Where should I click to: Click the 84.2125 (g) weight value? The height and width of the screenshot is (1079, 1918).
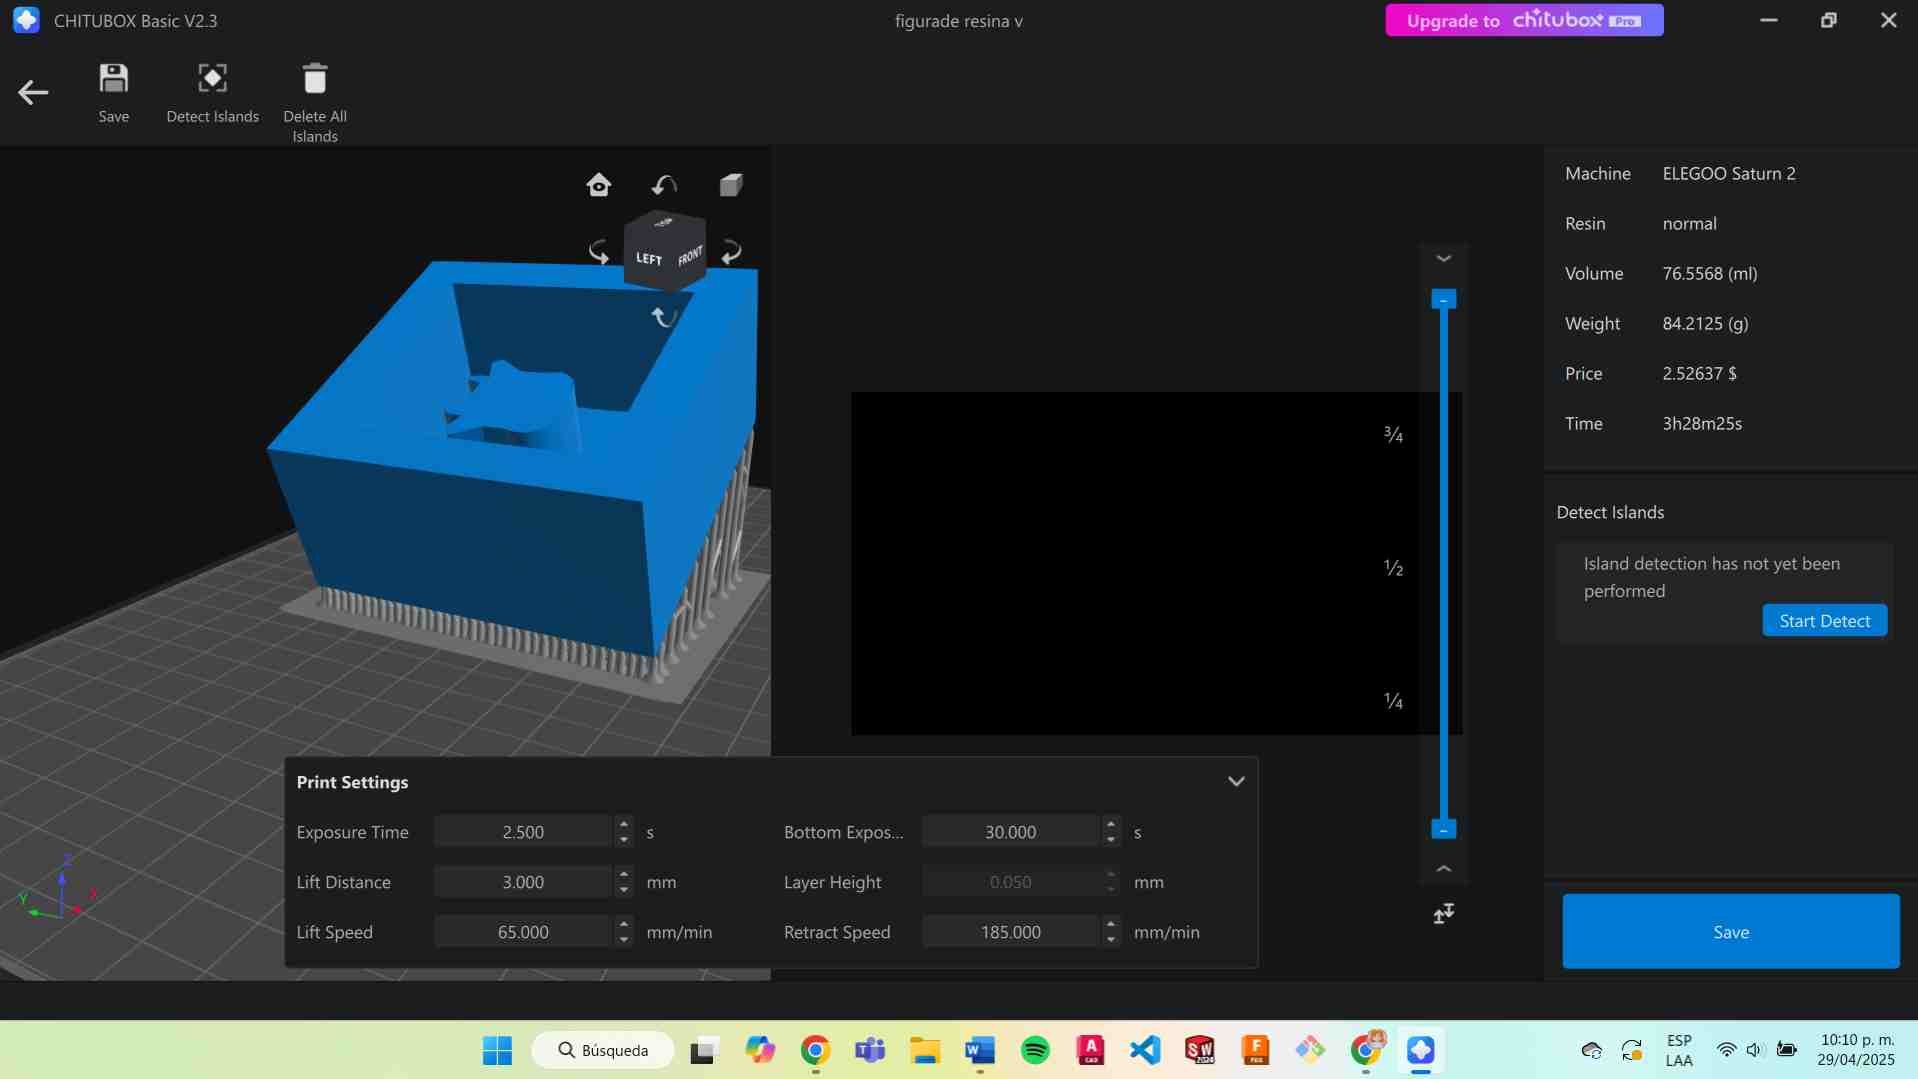pyautogui.click(x=1705, y=324)
